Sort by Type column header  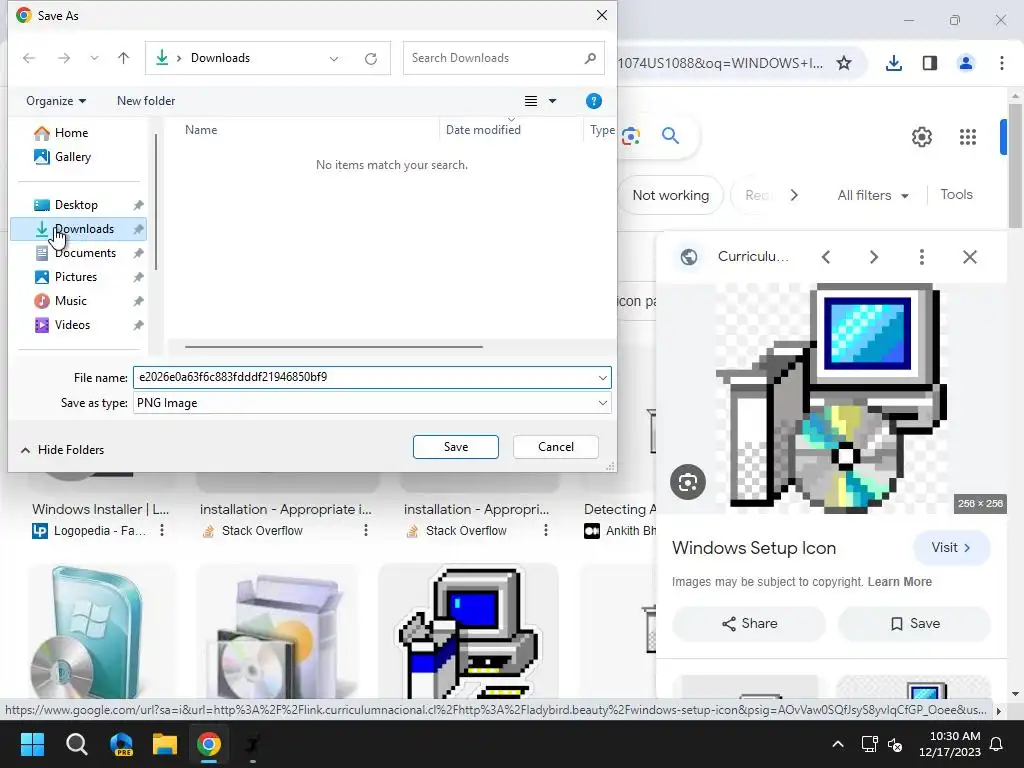[602, 130]
